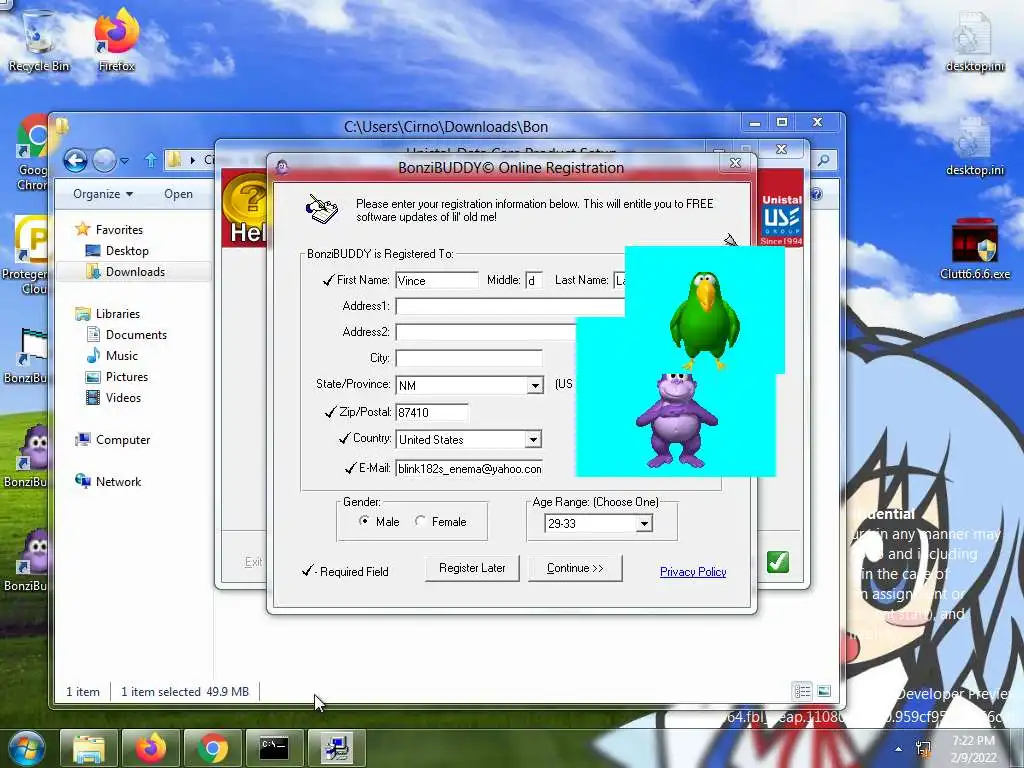Click the Middle initial input field
Screen dimensions: 1024x768
coord(534,280)
